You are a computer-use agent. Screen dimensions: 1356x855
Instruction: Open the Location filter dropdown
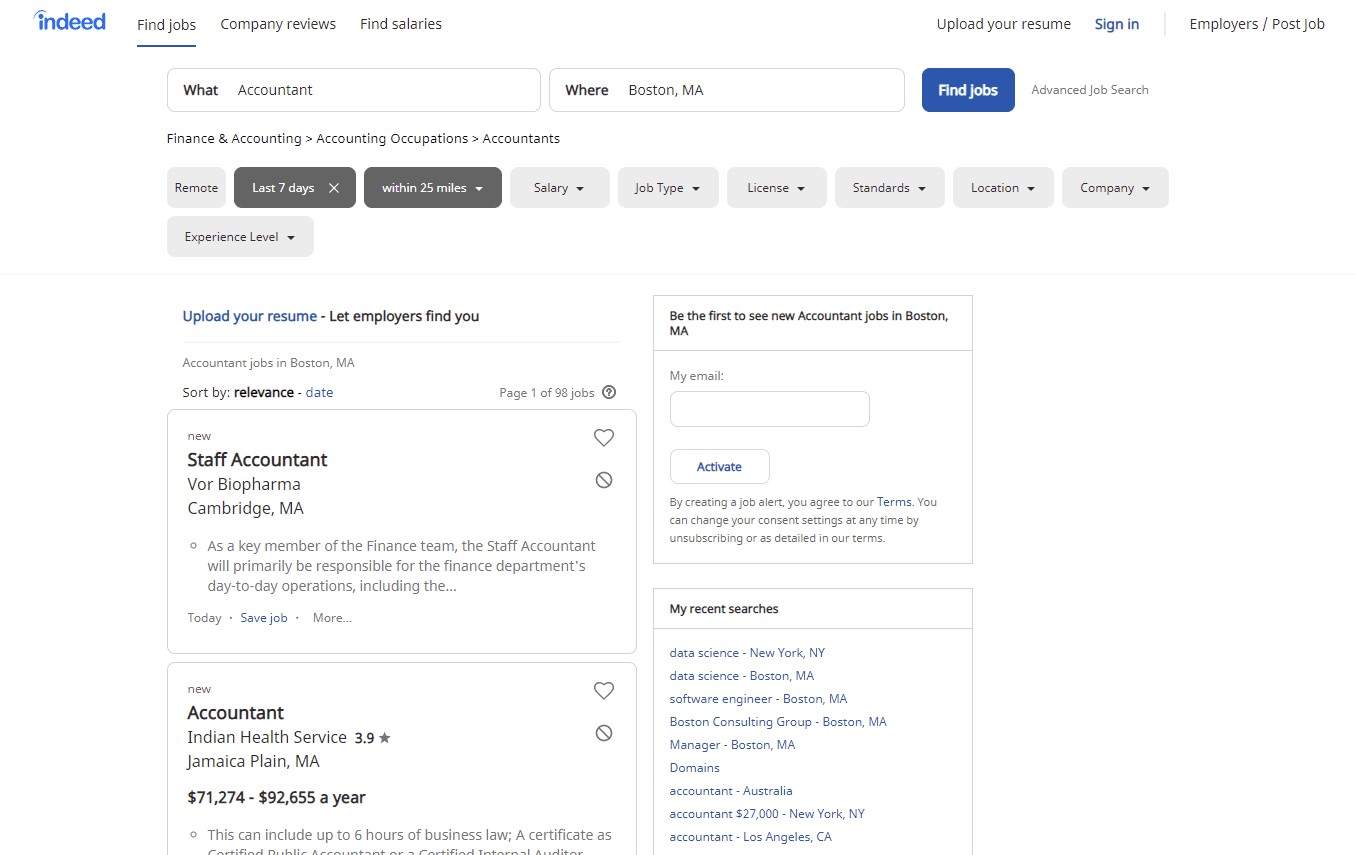1003,188
